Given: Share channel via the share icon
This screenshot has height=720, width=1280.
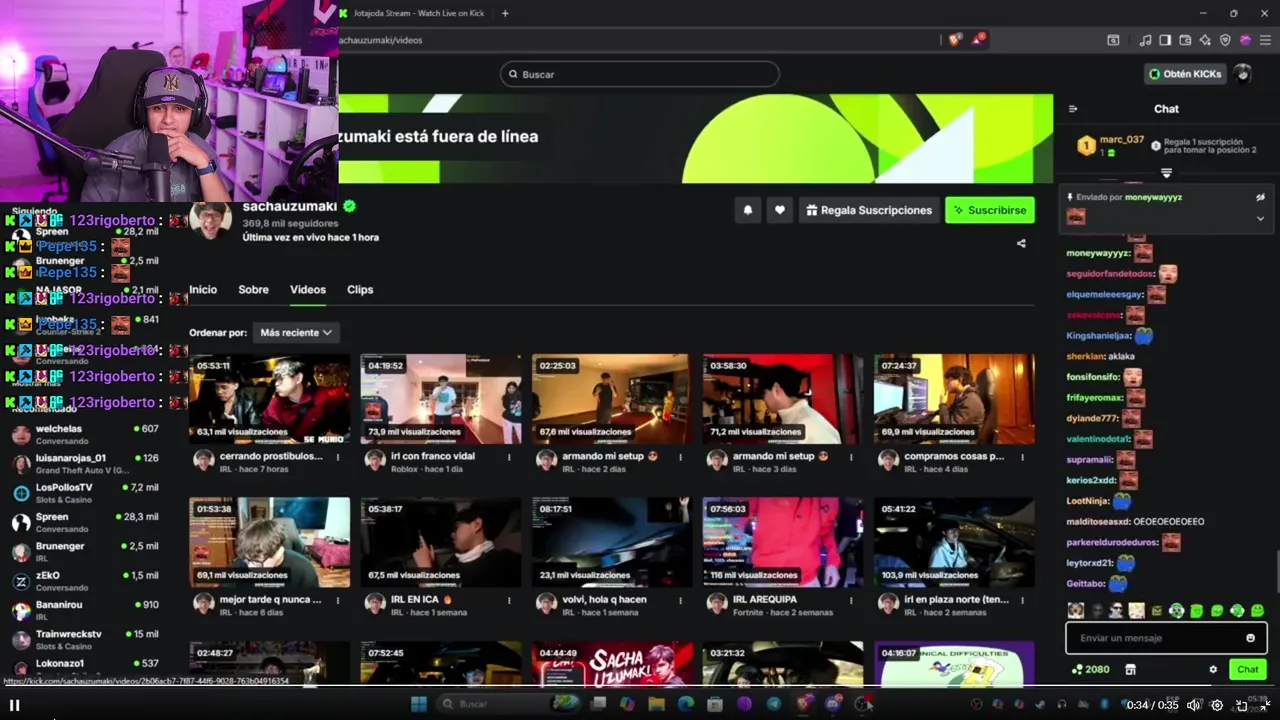Looking at the screenshot, I should (x=1021, y=243).
